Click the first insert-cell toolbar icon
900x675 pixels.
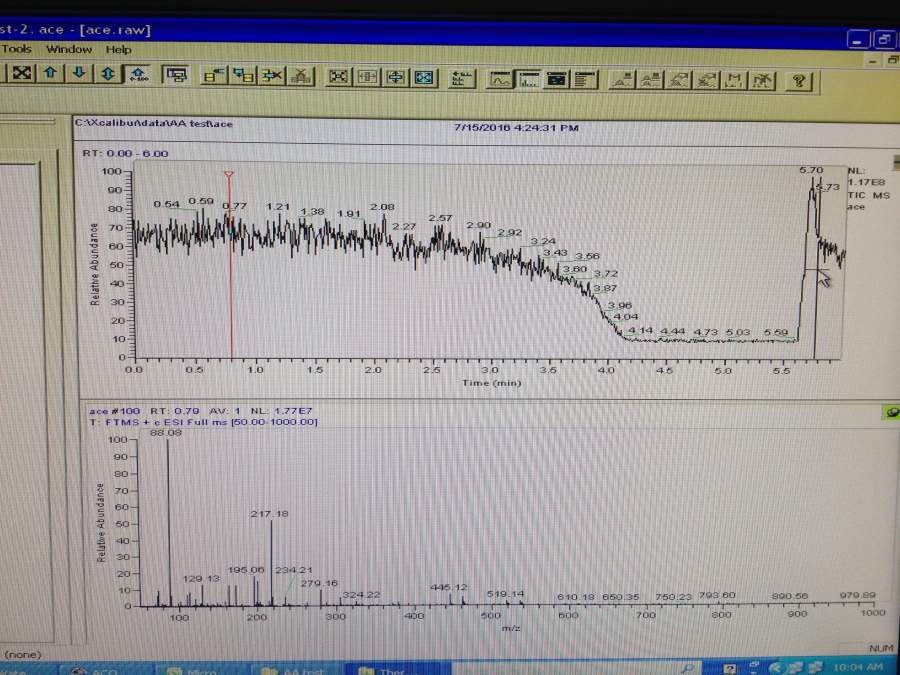pos(214,75)
